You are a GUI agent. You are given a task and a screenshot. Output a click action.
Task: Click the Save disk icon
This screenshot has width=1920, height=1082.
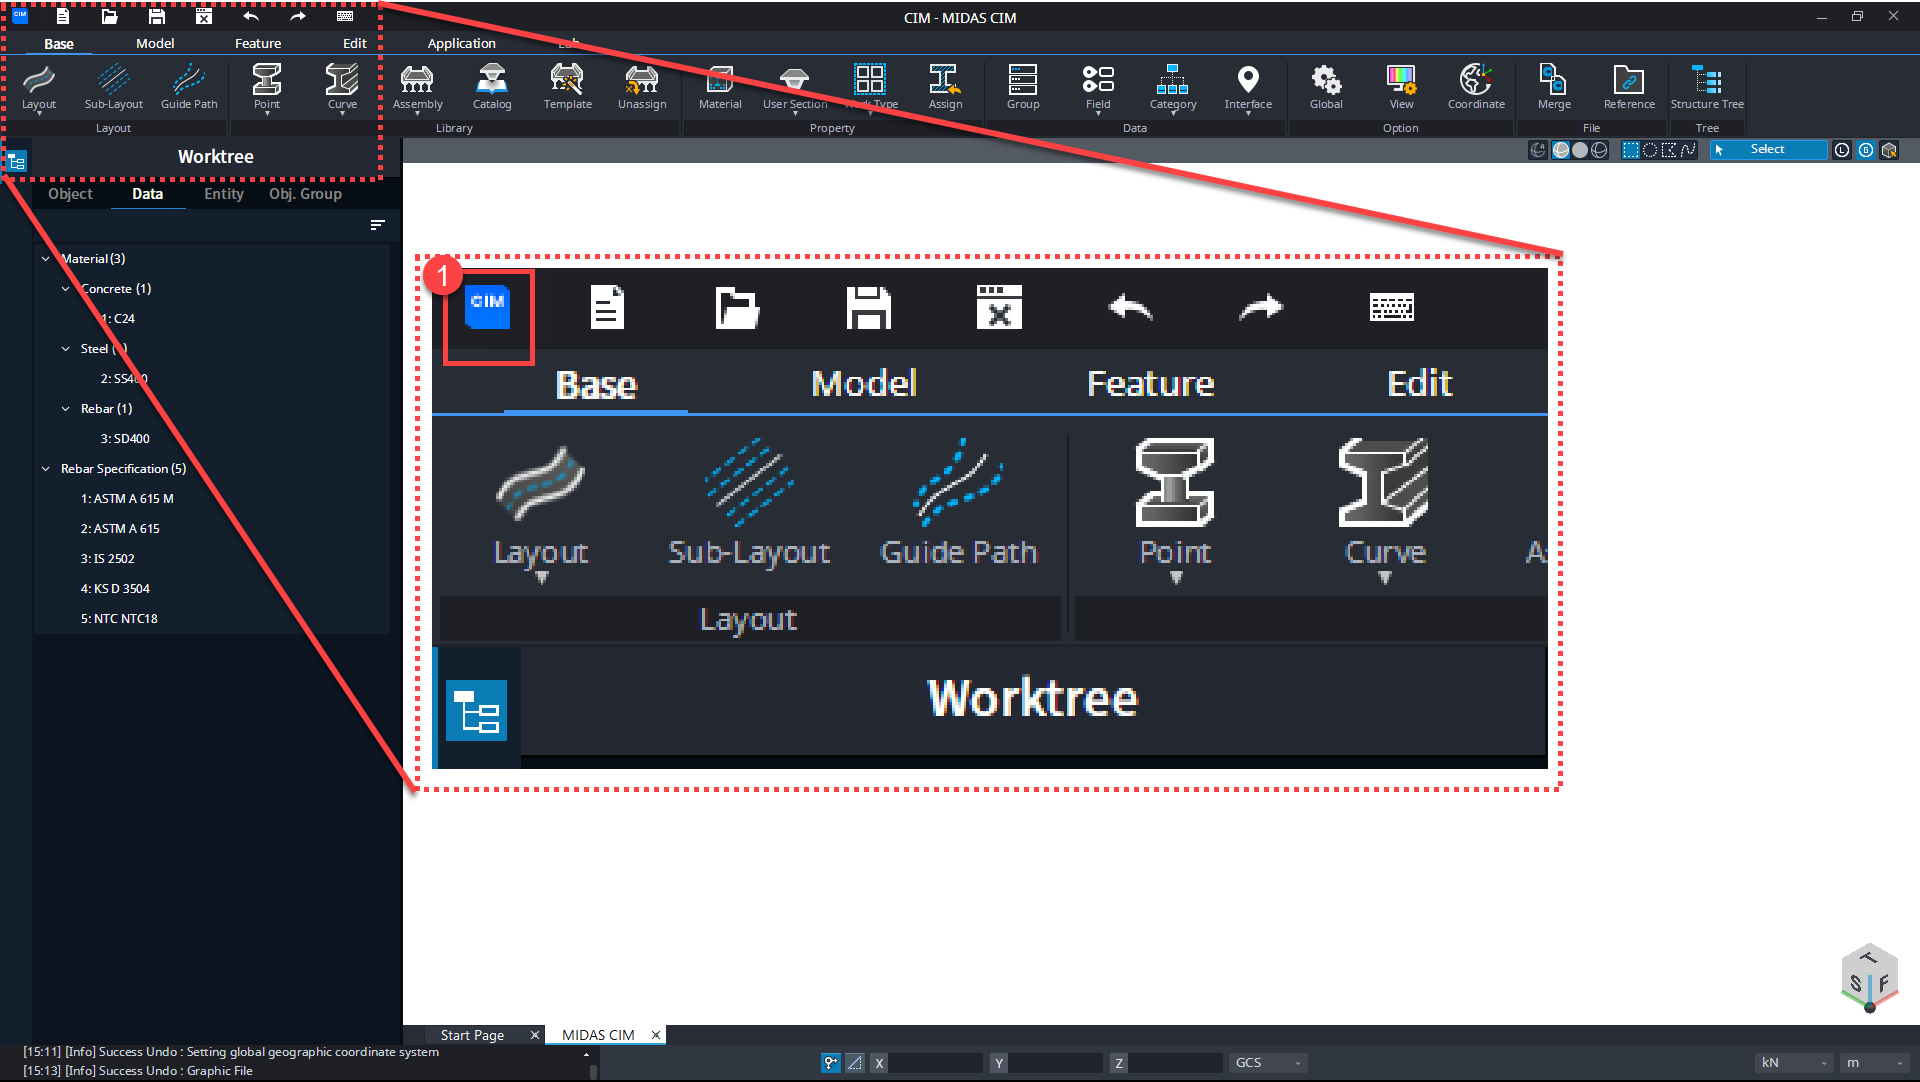[157, 16]
